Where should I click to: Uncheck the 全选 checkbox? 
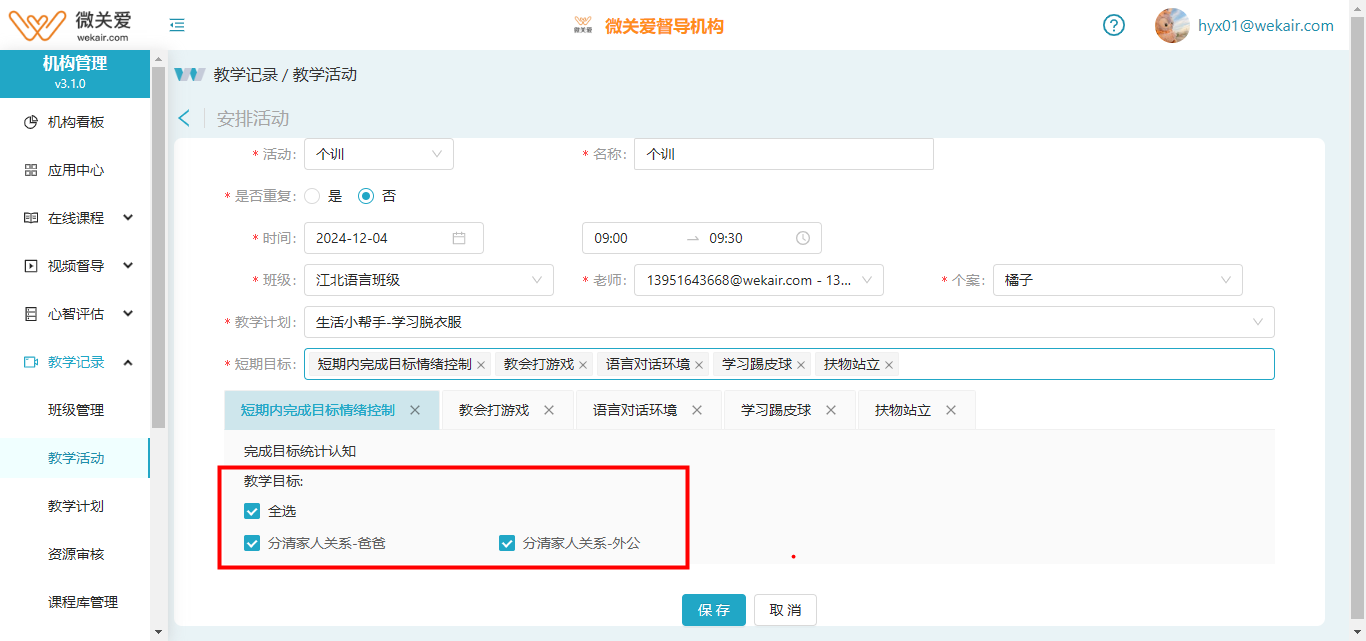[x=252, y=511]
